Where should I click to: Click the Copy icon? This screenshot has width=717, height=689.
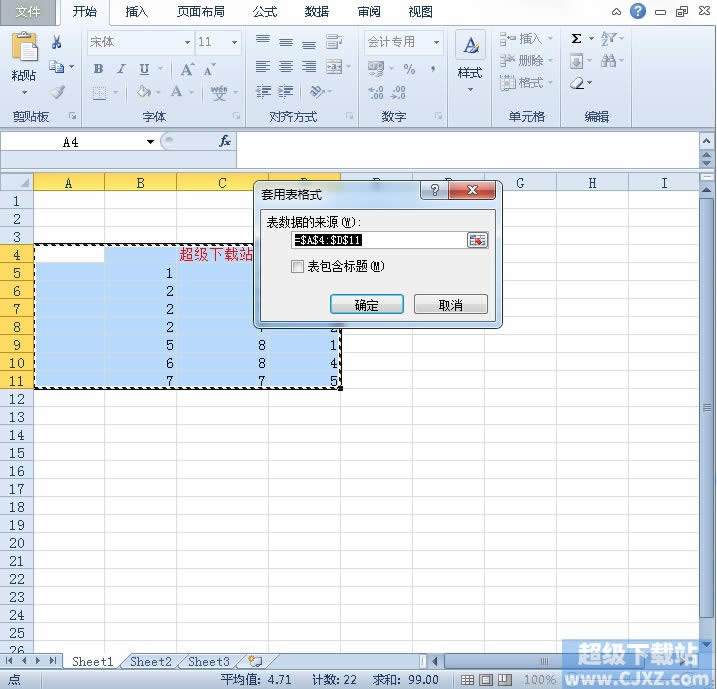coord(57,67)
